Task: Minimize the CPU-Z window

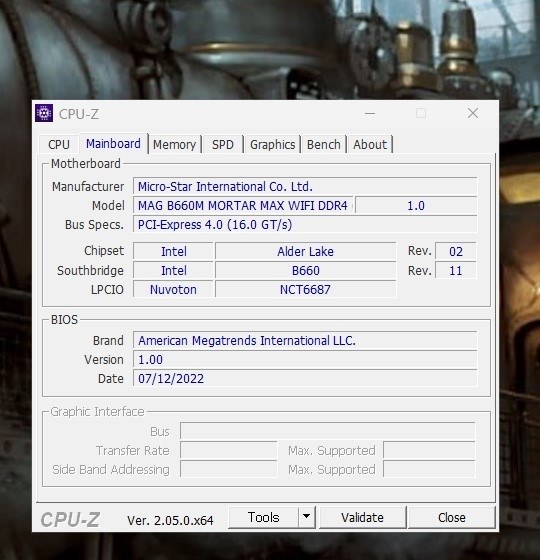Action: click(370, 114)
